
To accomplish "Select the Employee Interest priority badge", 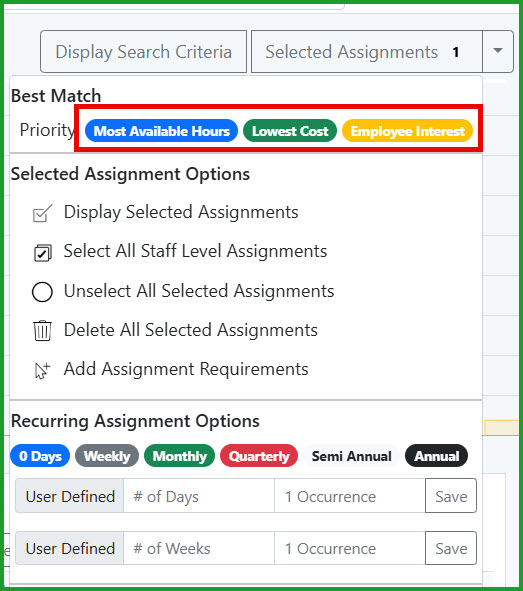I will pyautogui.click(x=407, y=131).
